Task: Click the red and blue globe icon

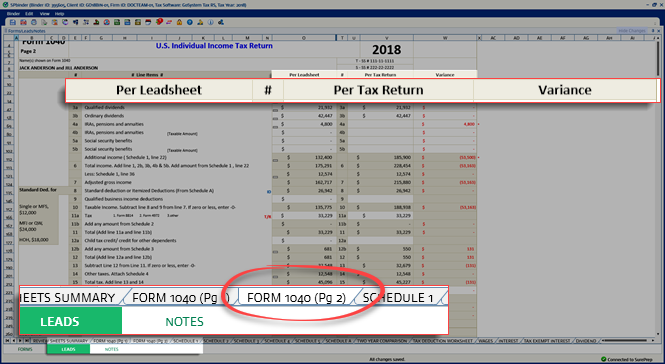Action: (106, 22)
